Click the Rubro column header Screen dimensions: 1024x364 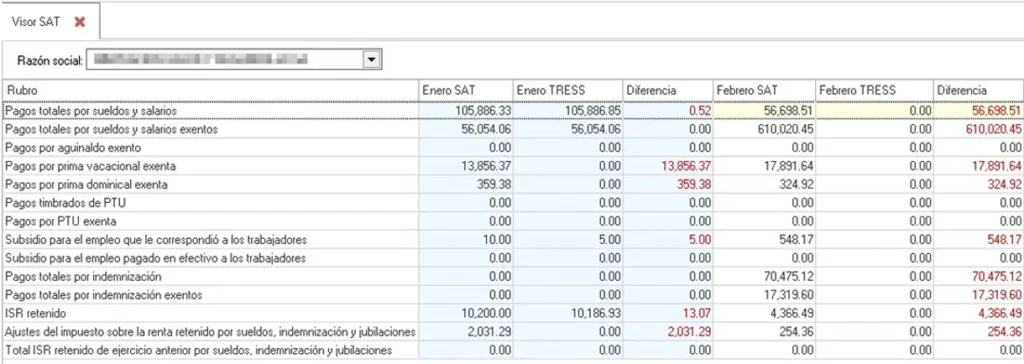click(210, 90)
